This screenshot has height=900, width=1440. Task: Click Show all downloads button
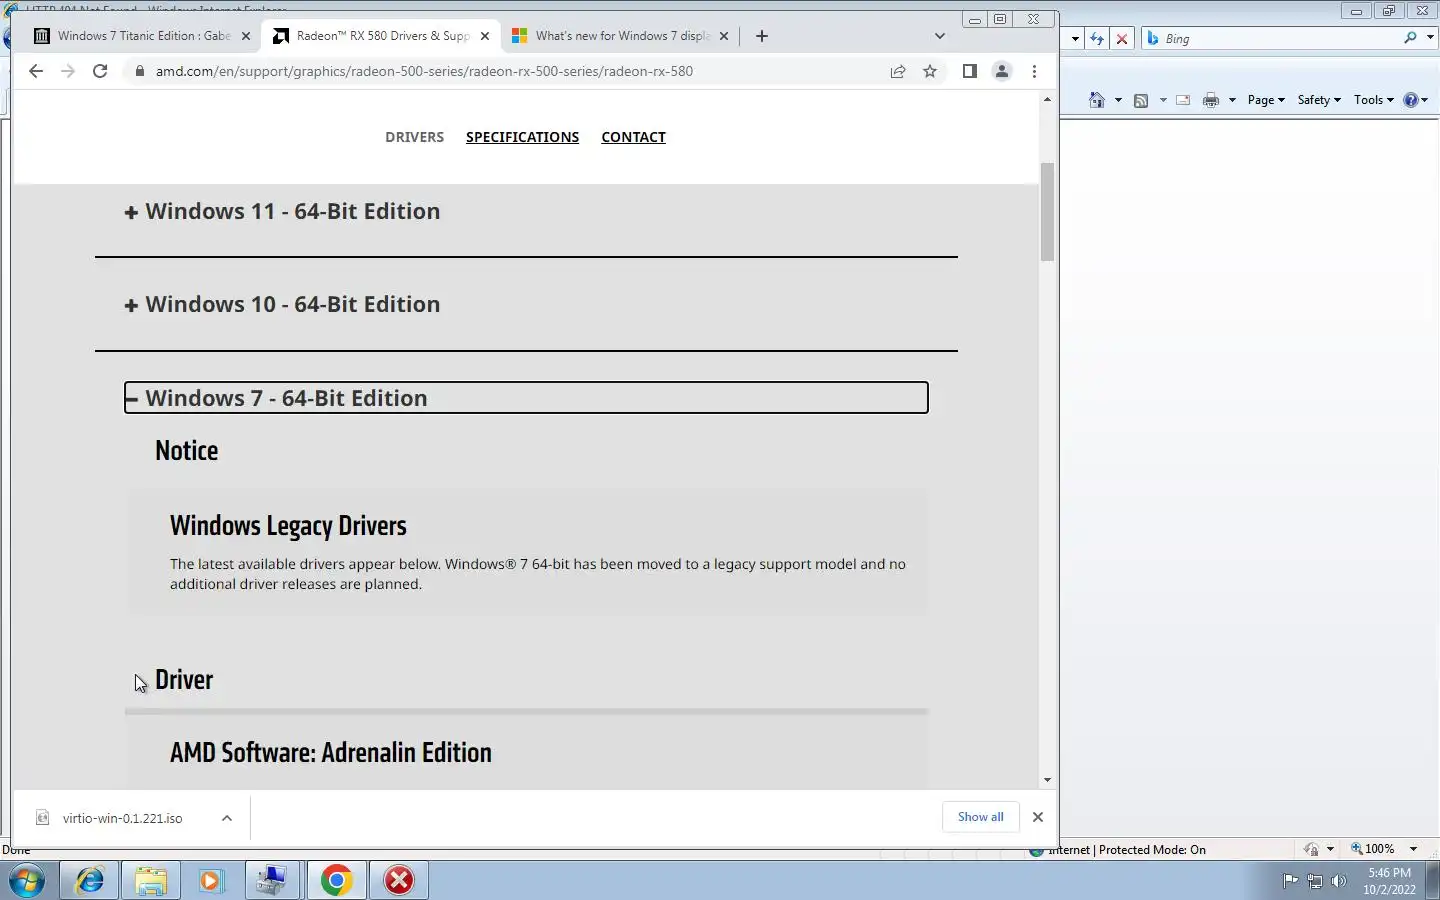coord(980,817)
